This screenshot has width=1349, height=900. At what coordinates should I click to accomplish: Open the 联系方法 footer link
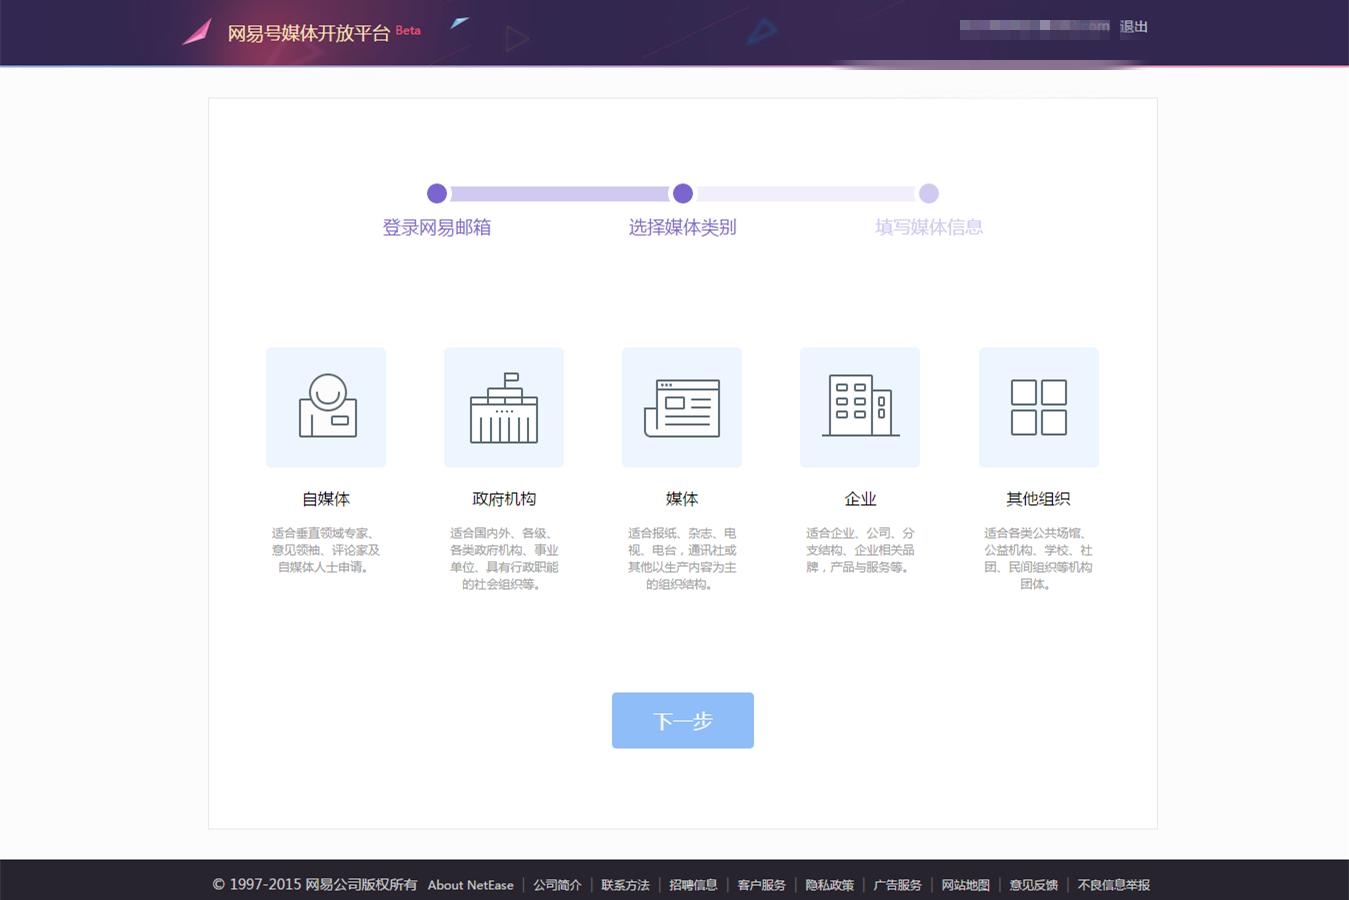click(x=625, y=885)
